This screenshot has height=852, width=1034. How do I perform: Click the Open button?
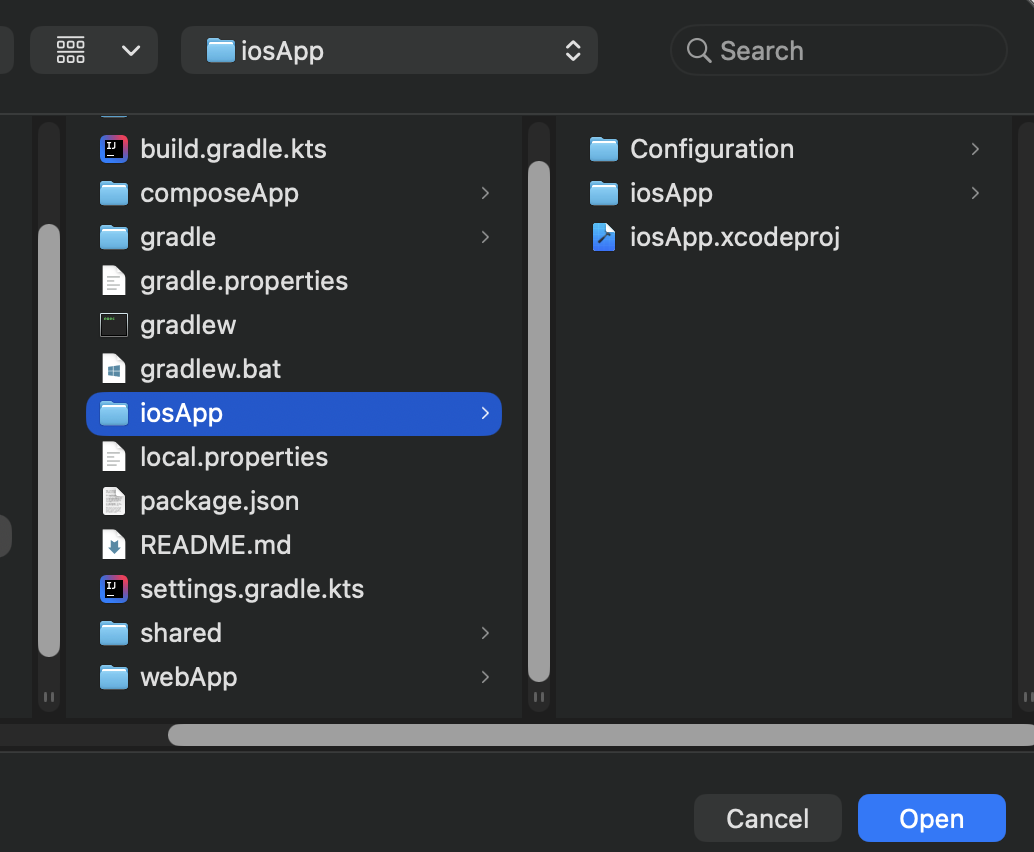click(931, 818)
